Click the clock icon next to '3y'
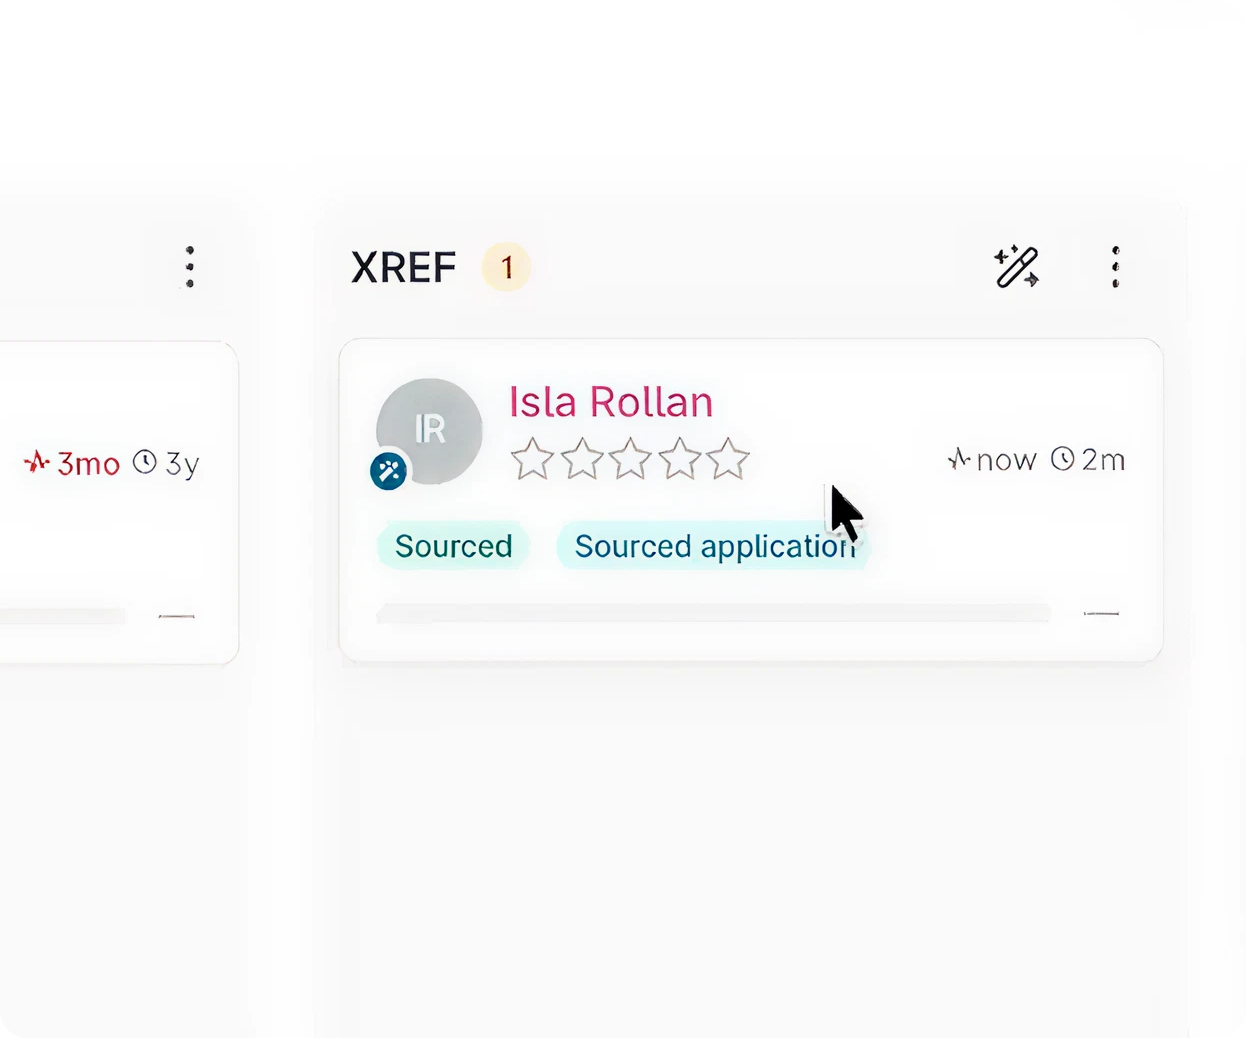The image size is (1246, 1038). click(146, 462)
